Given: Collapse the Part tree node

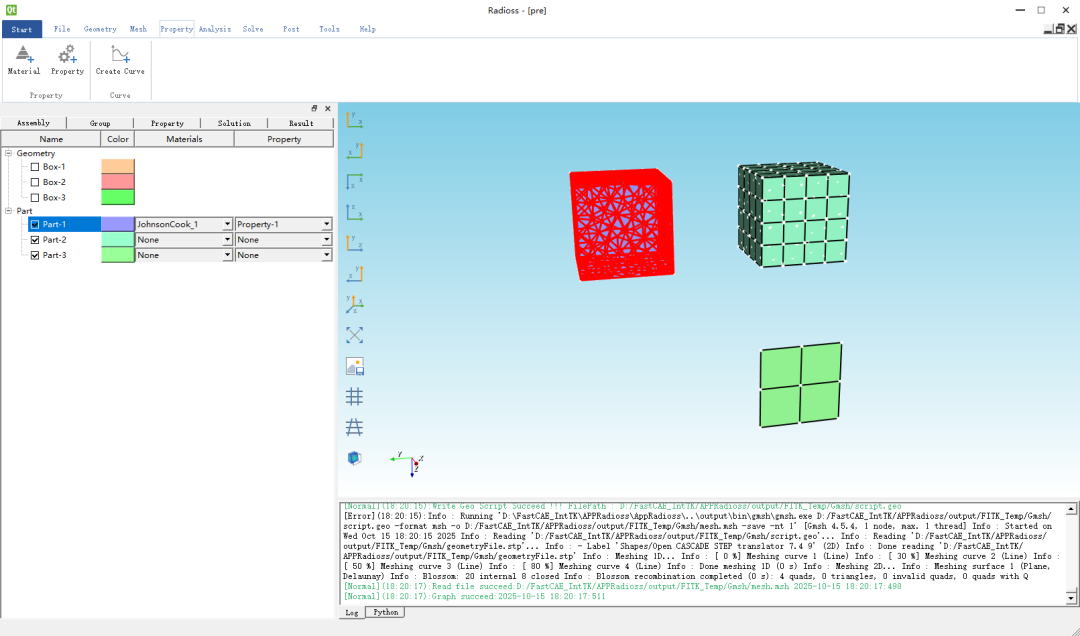Looking at the screenshot, I should (9, 211).
